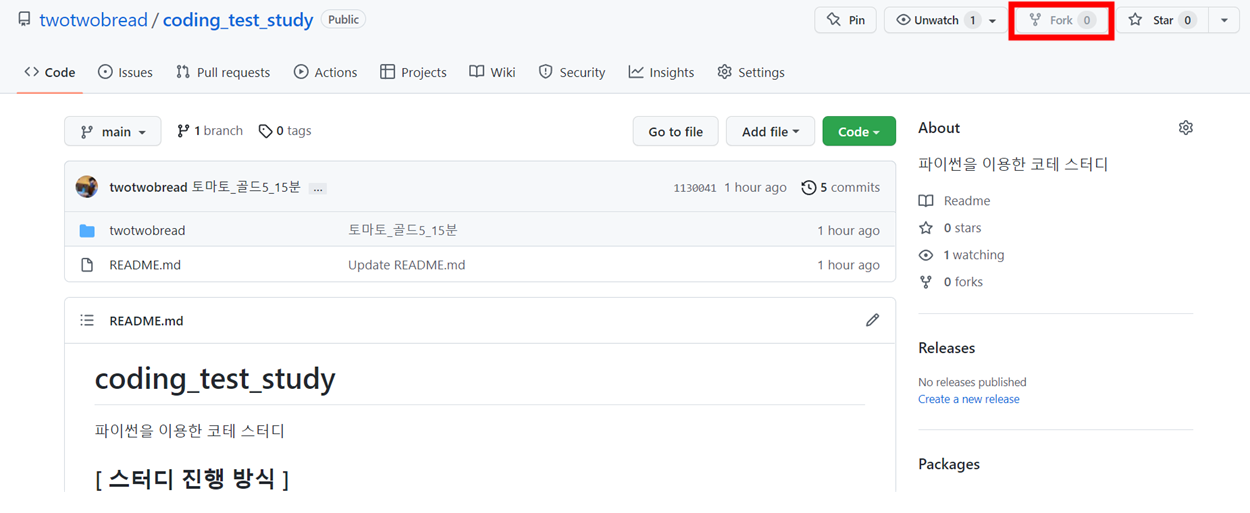Image resolution: width=1250 pixels, height=513 pixels.
Task: Open the repository Settings tab
Action: coord(751,72)
